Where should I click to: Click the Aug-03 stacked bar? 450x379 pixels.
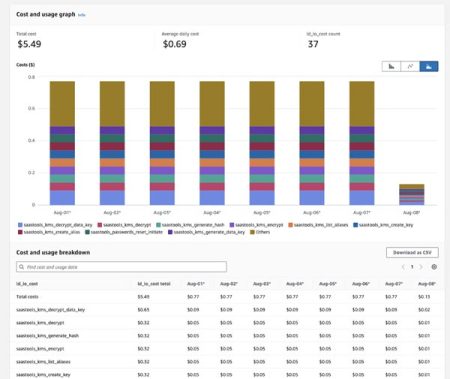[x=162, y=143]
